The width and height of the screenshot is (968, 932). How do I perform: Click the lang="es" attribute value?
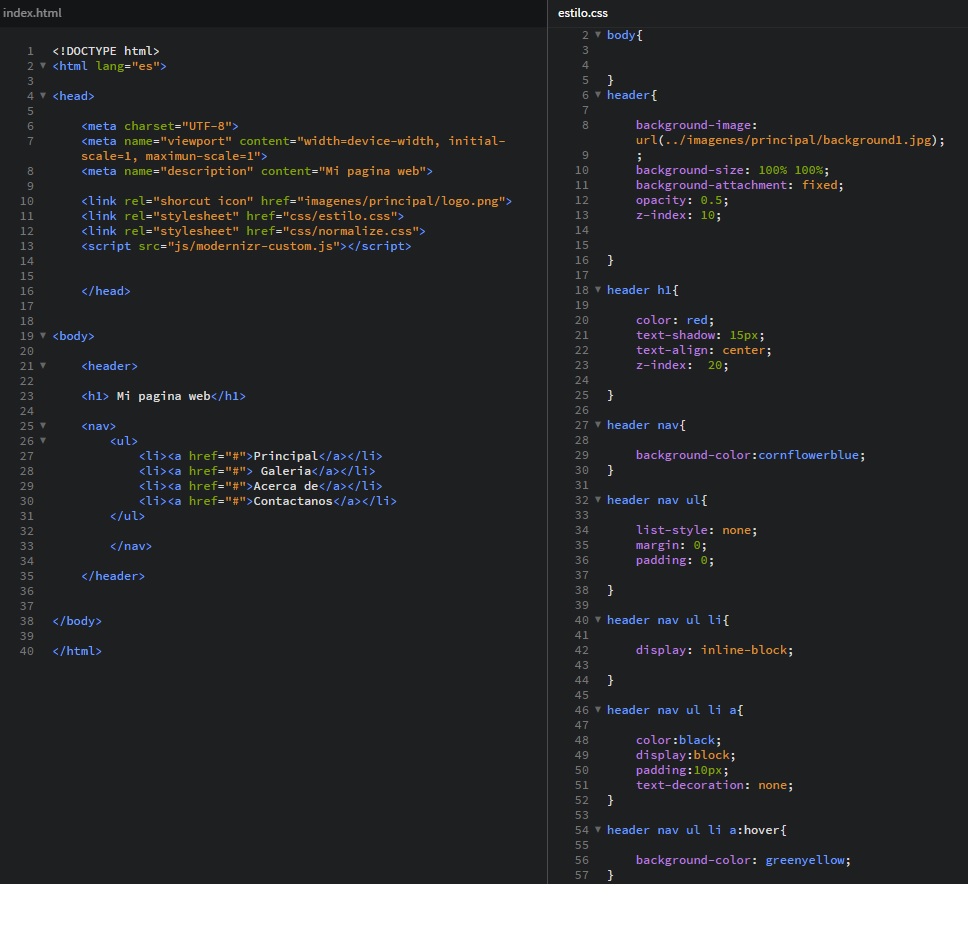pos(145,66)
